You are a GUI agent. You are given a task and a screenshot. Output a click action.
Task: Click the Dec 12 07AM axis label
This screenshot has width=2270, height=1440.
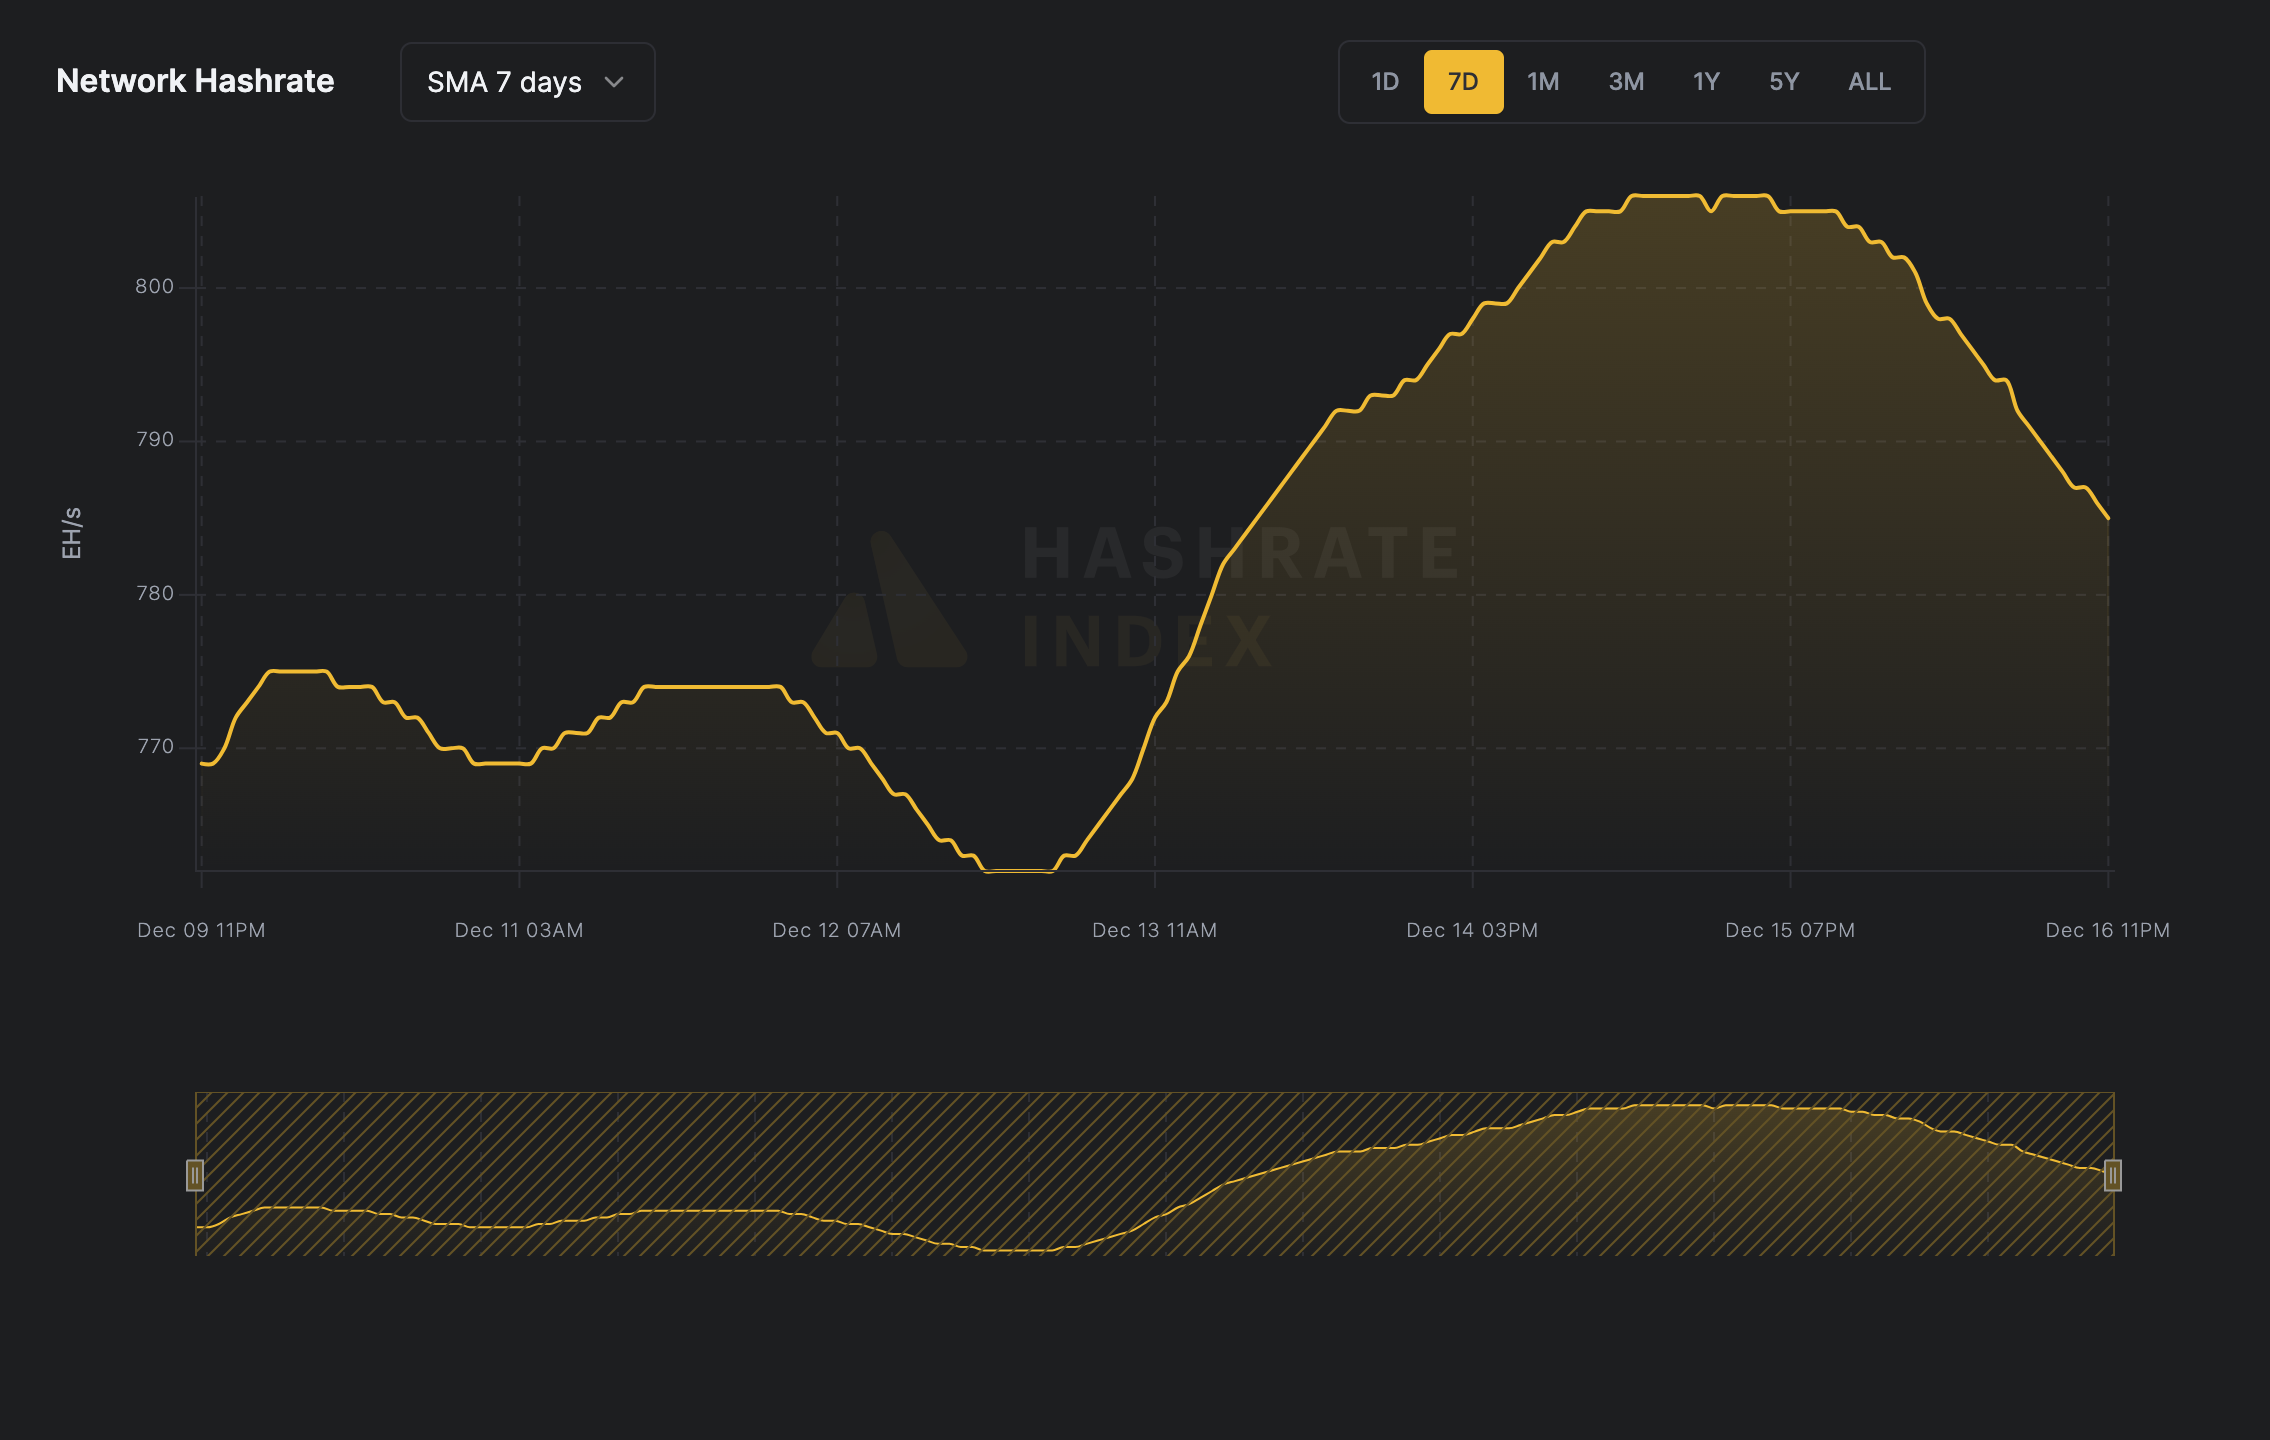coord(837,929)
